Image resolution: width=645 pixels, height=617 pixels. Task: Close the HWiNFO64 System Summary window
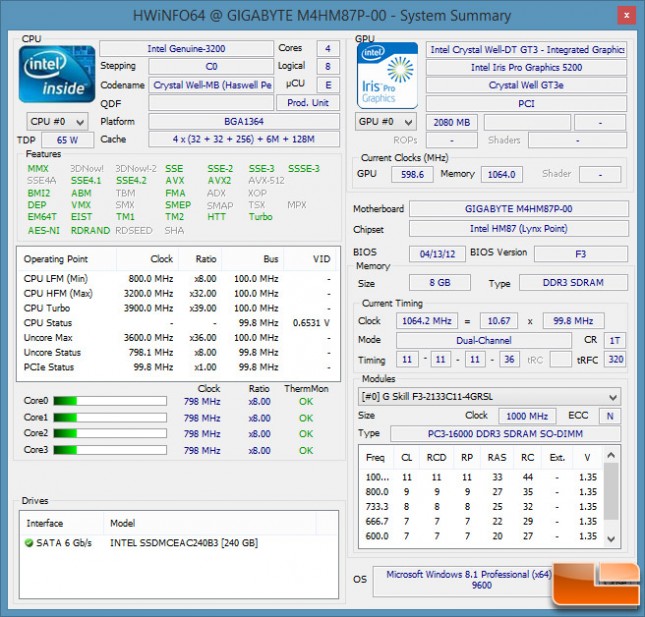point(626,16)
